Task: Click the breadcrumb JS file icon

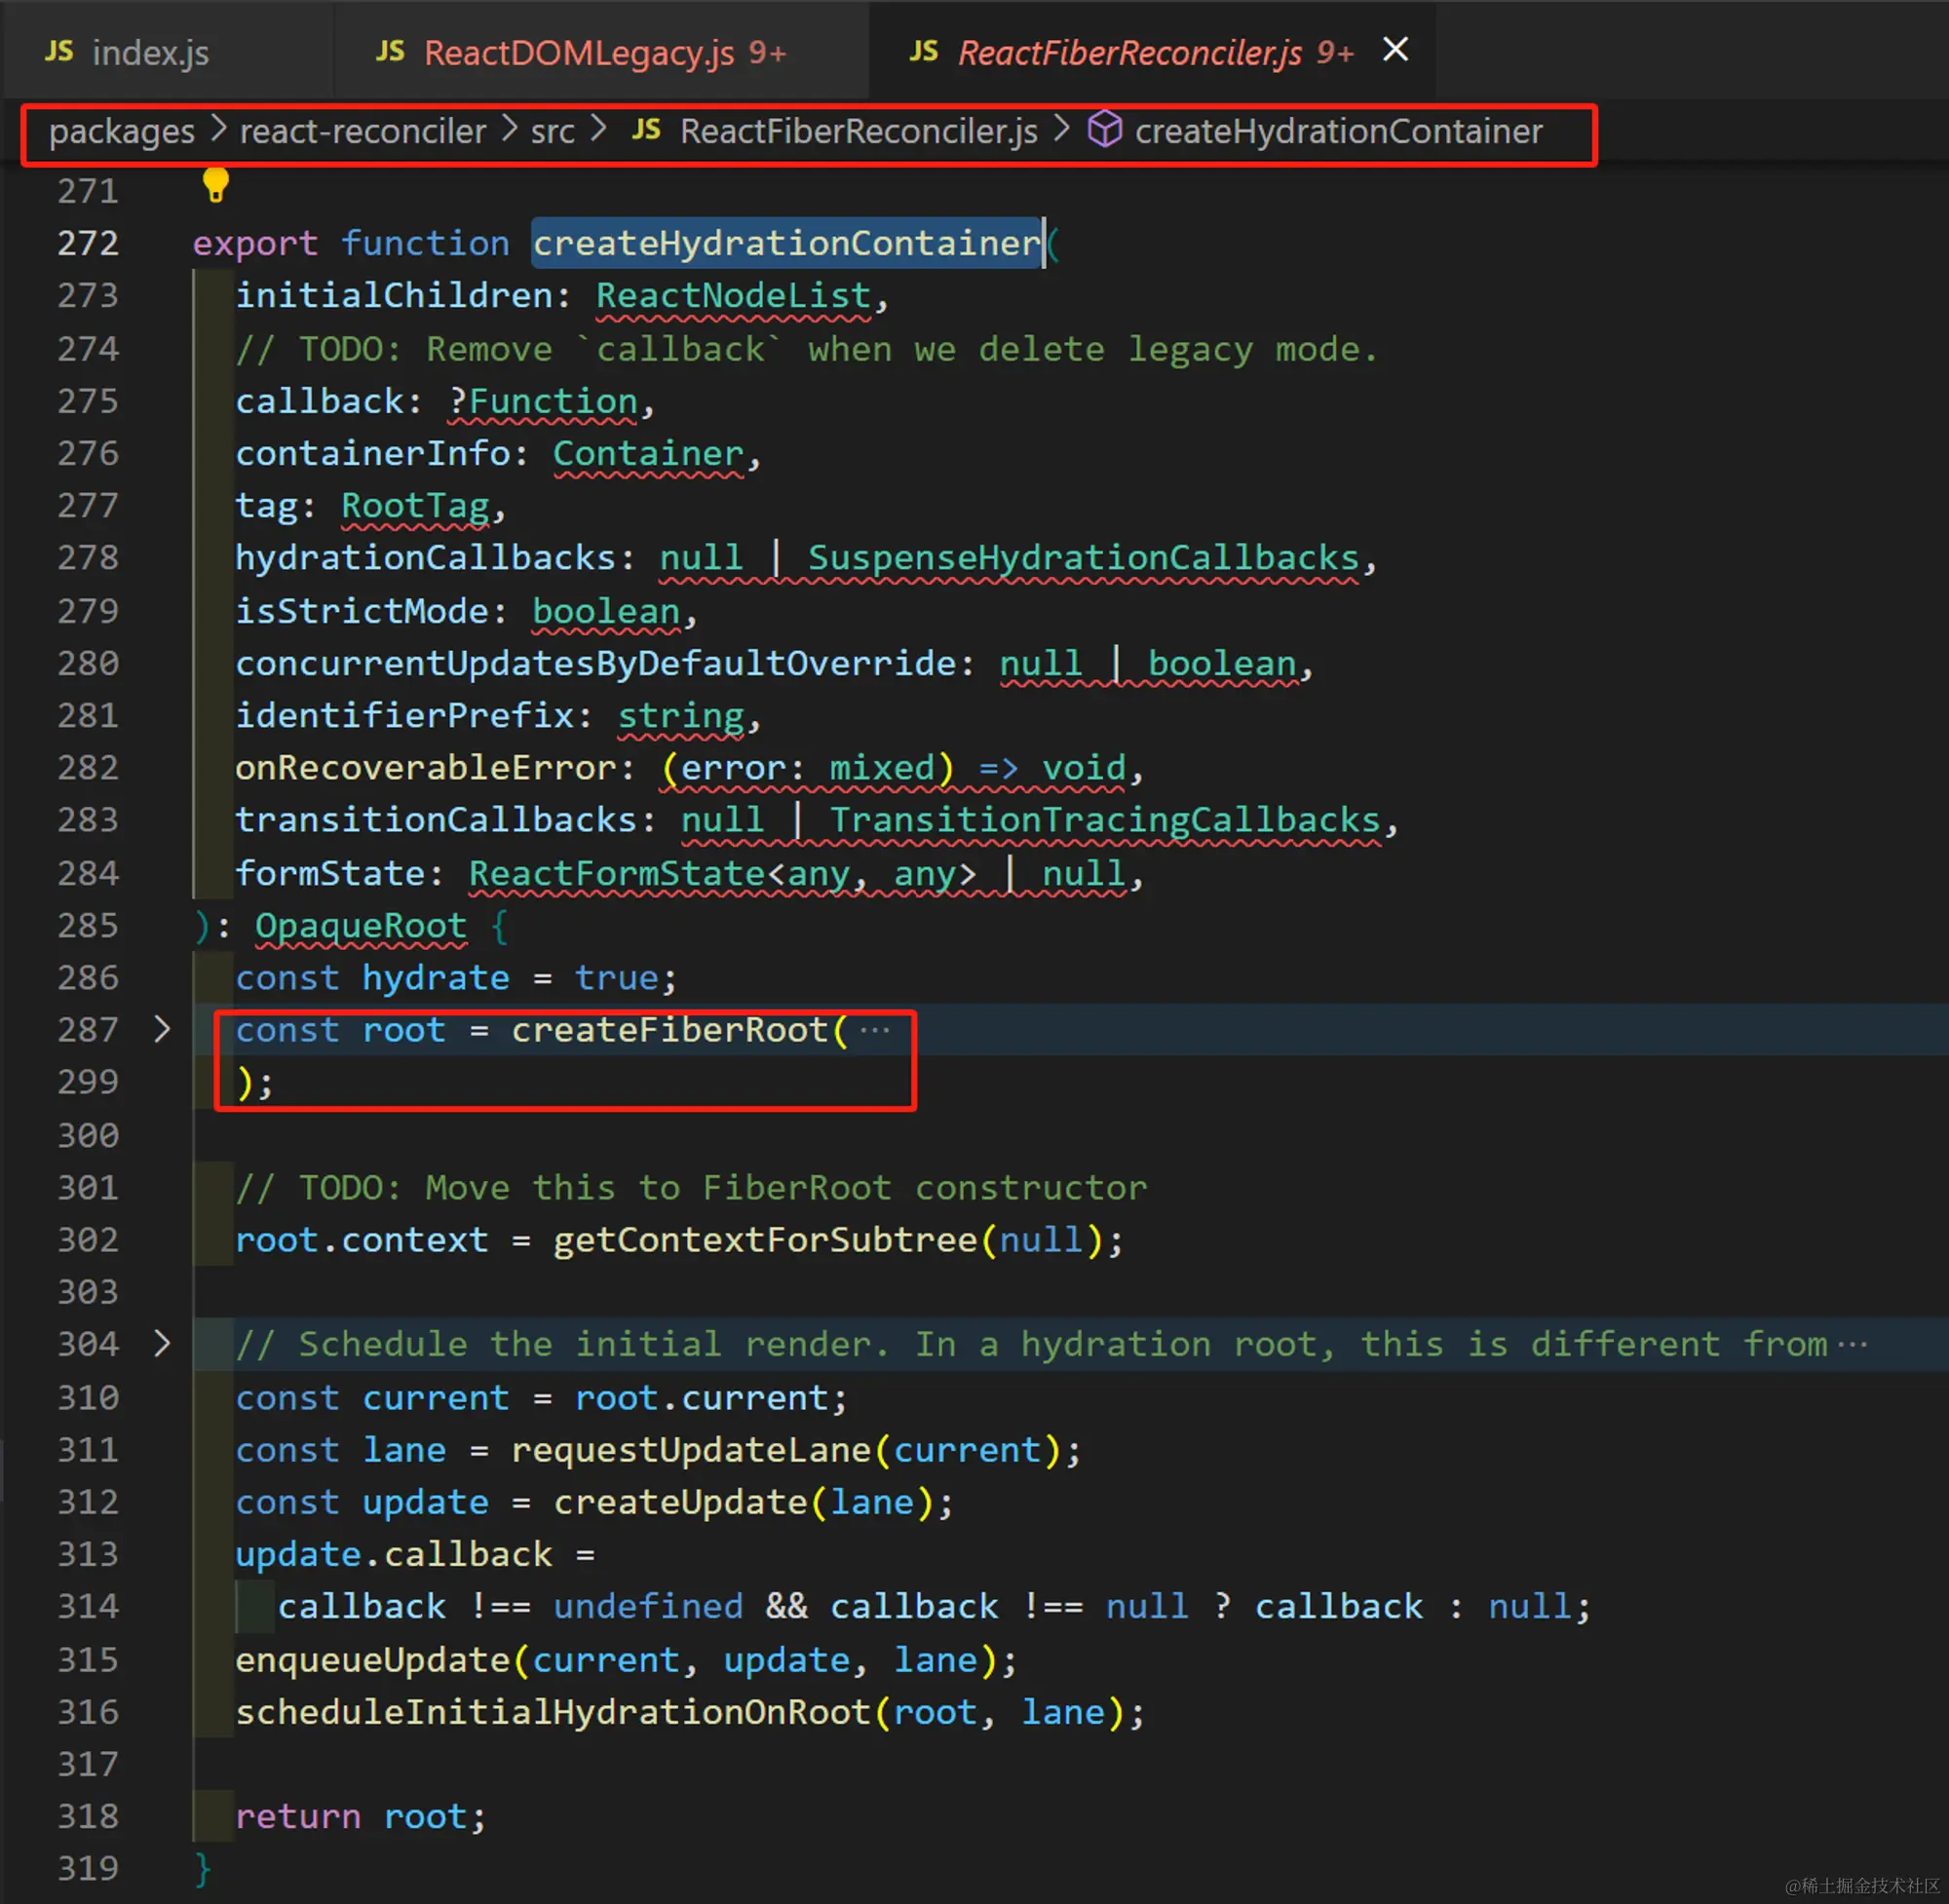Action: (646, 130)
